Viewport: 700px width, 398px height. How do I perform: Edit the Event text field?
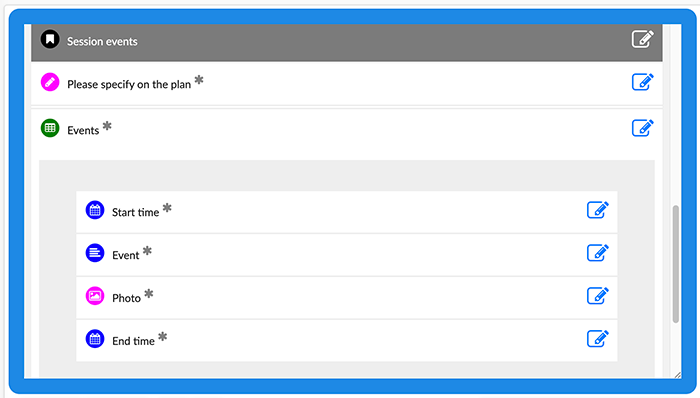click(597, 253)
